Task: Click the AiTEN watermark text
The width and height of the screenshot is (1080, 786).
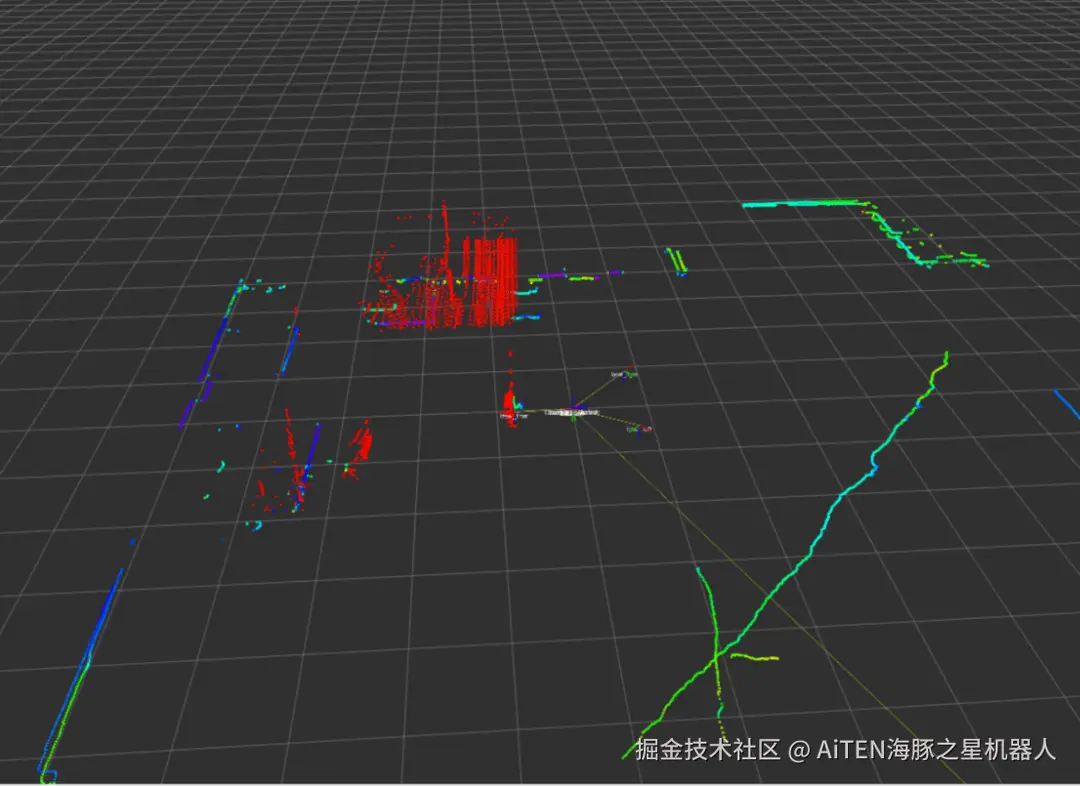Action: [x=935, y=749]
